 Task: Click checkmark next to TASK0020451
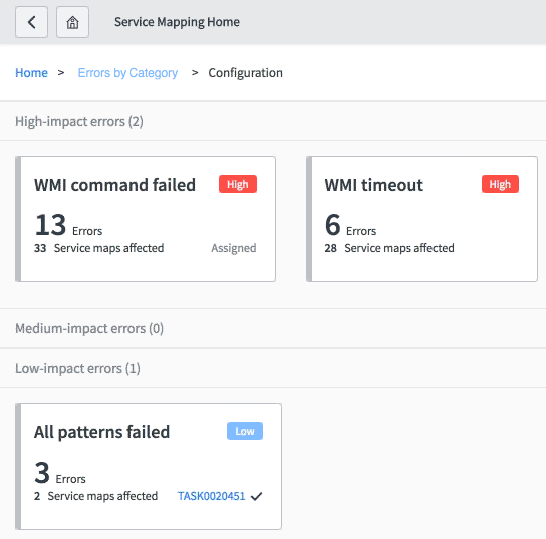coord(256,496)
